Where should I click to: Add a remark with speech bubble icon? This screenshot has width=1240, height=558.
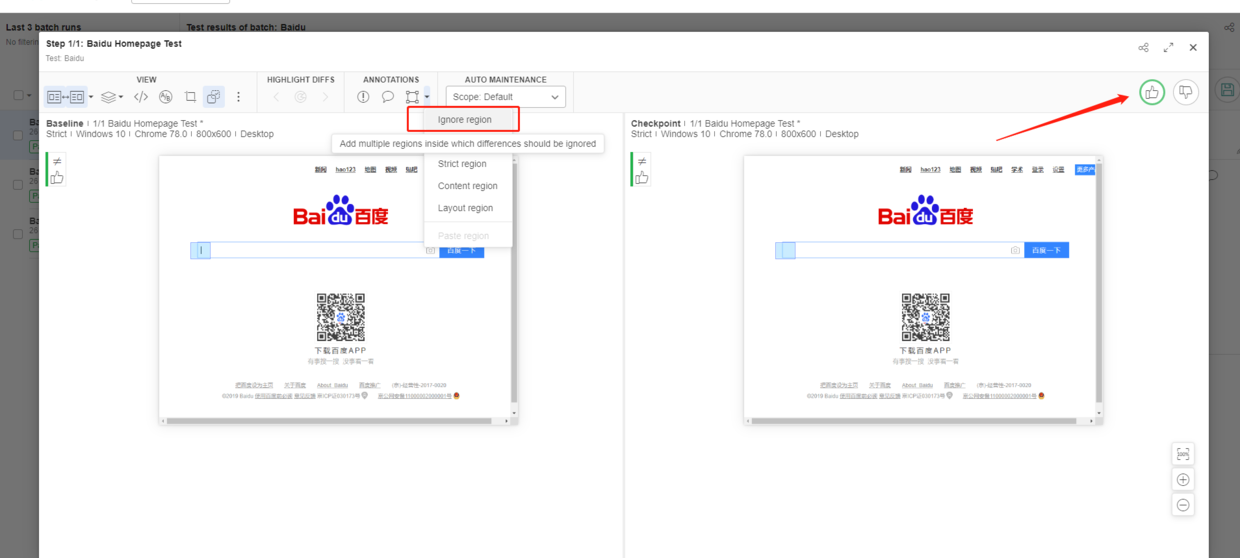coord(388,97)
